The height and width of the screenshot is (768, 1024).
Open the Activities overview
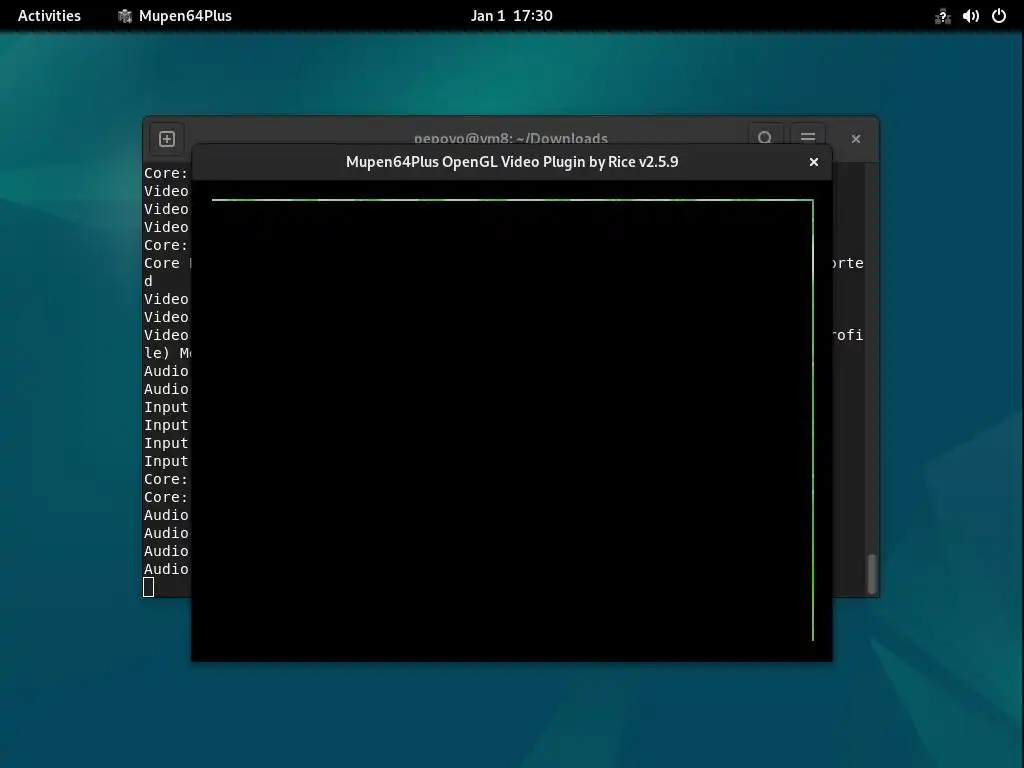coord(49,16)
